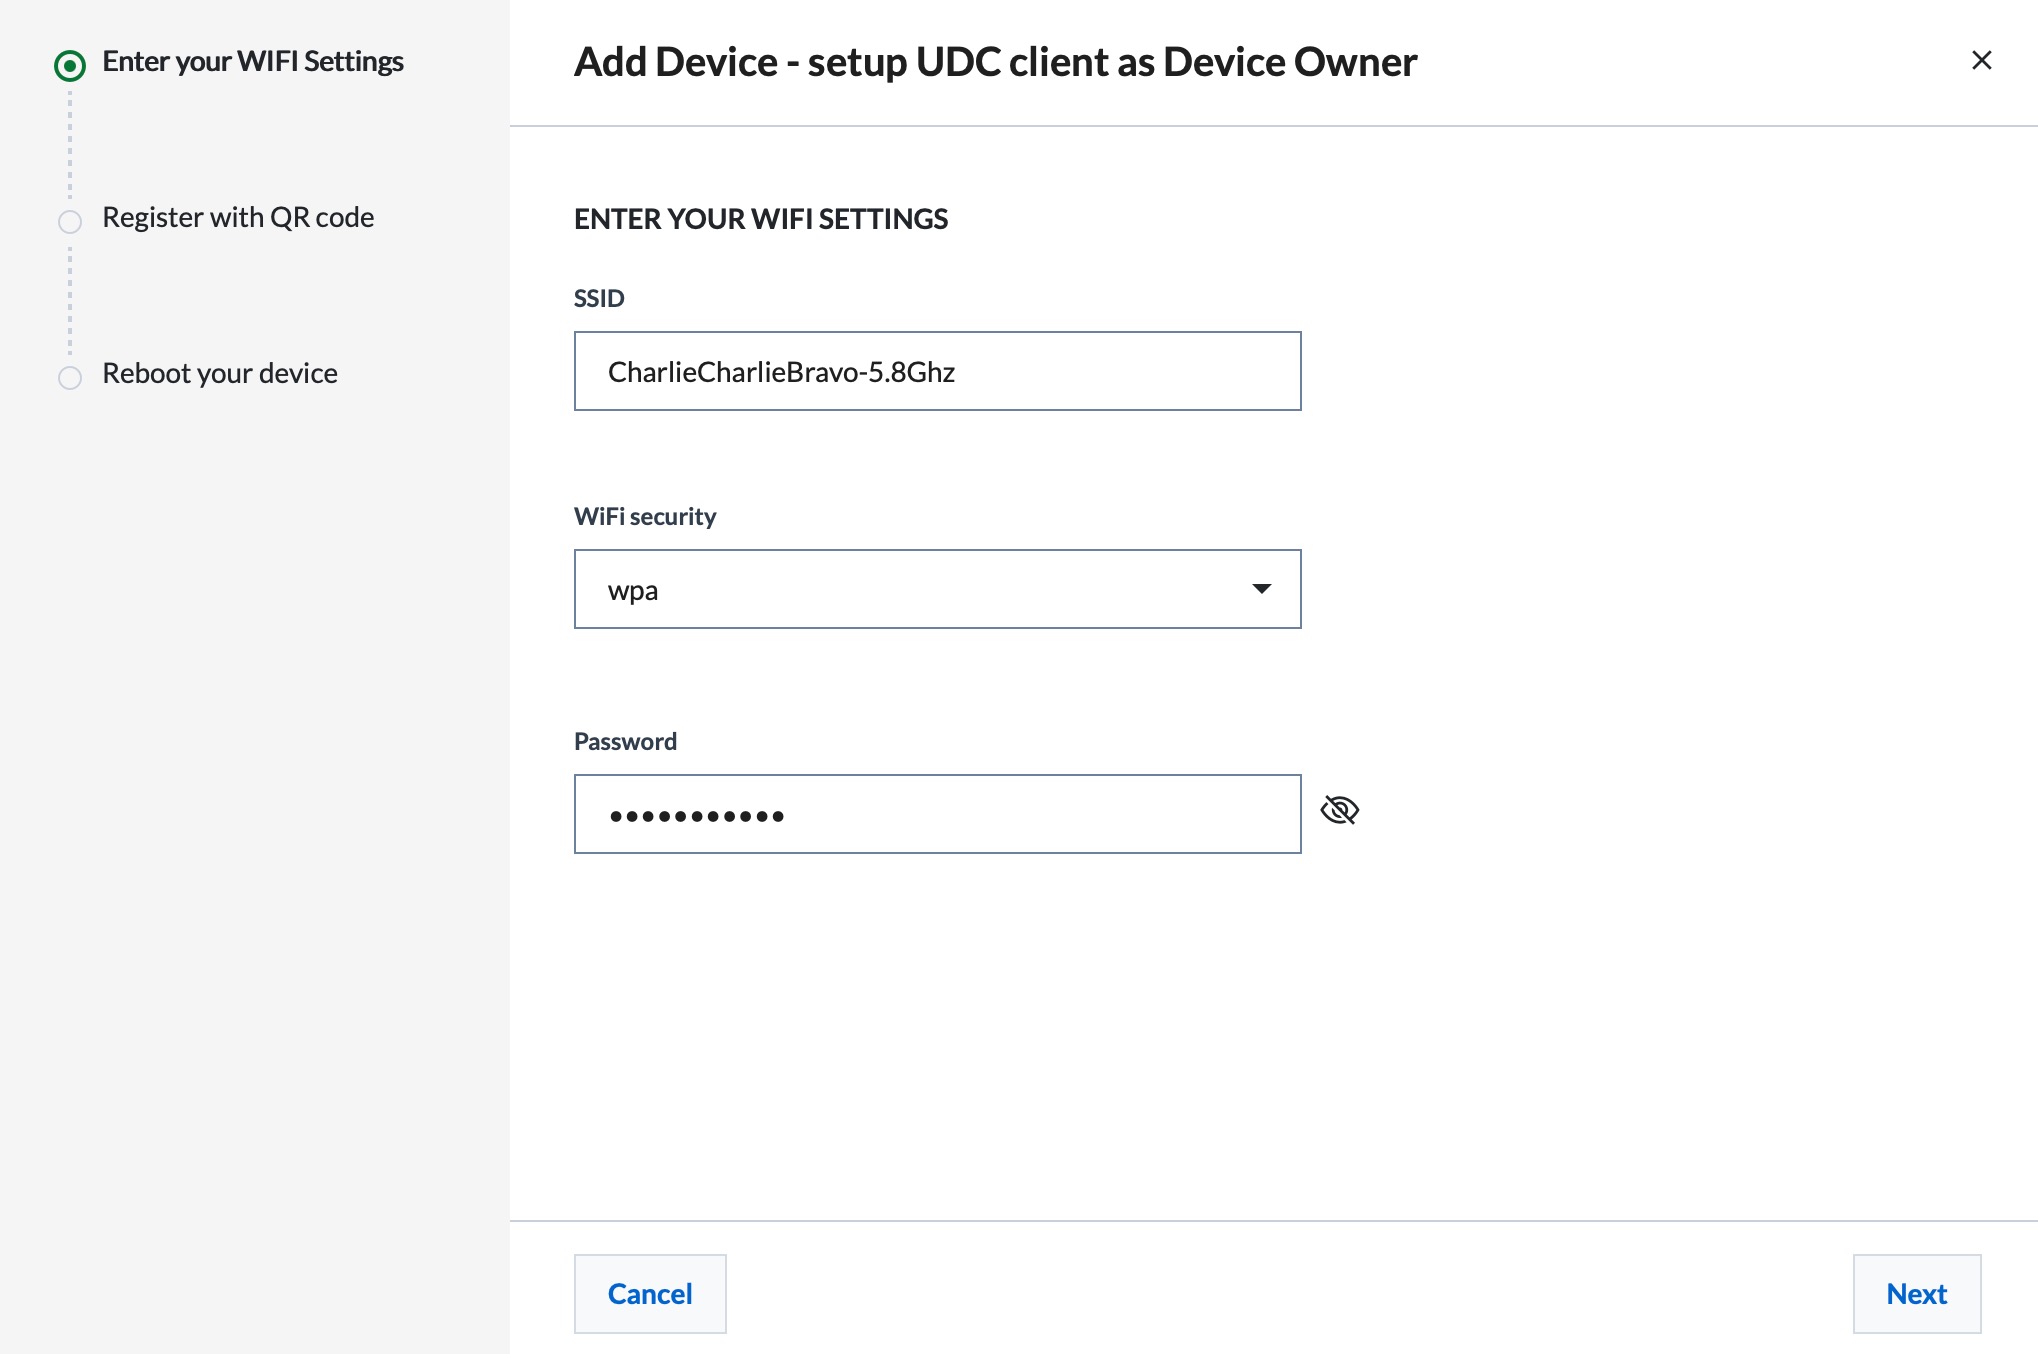
Task: Proceed with the Next button
Action: pyautogui.click(x=1916, y=1293)
